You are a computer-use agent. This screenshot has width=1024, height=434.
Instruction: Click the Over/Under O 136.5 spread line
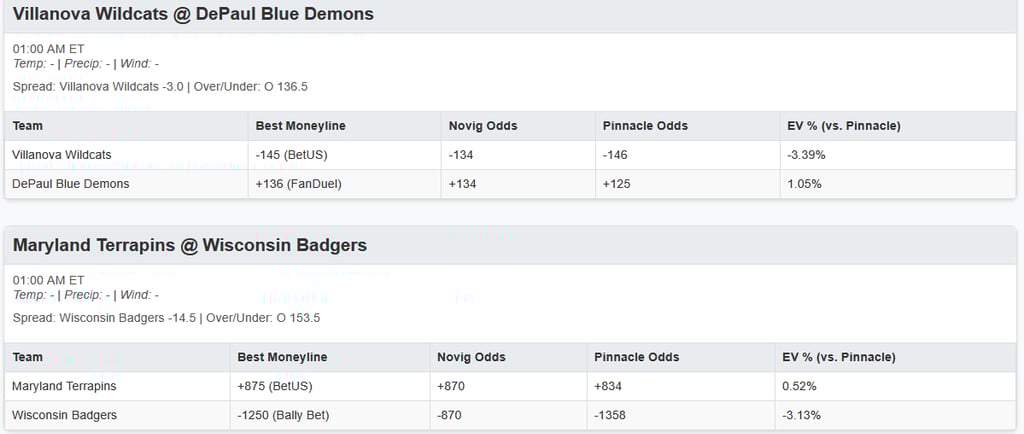click(253, 87)
